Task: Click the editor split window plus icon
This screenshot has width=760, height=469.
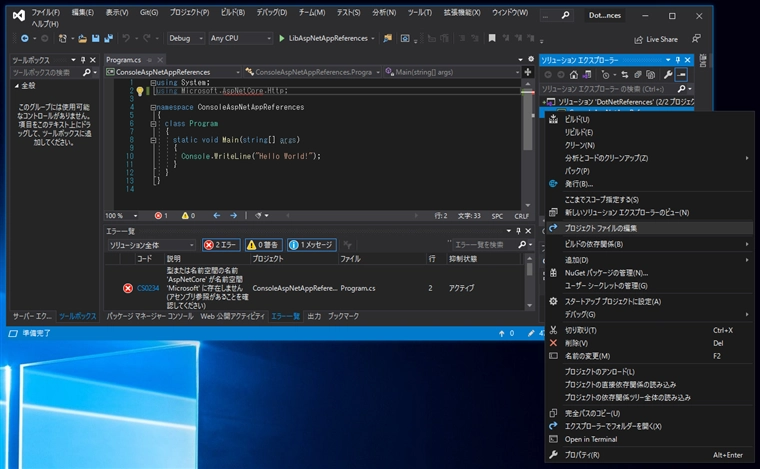Action: pyautogui.click(x=528, y=72)
